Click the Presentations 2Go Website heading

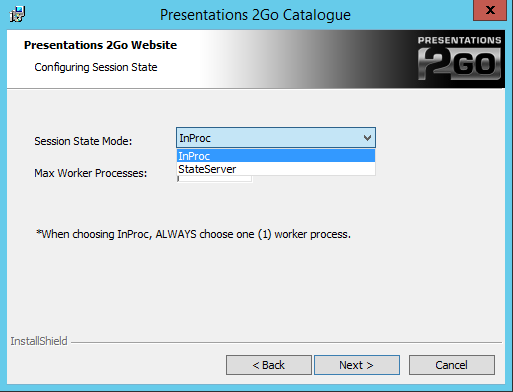coord(100,45)
